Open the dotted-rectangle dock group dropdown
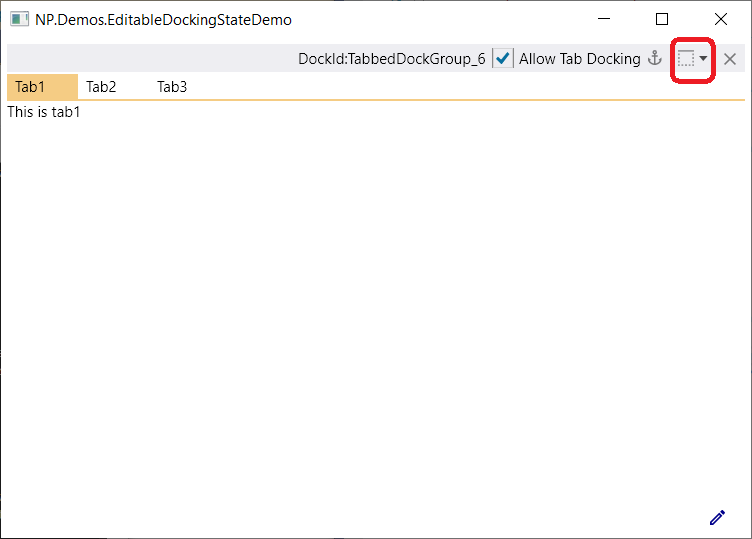The width and height of the screenshot is (752, 539). (x=693, y=59)
